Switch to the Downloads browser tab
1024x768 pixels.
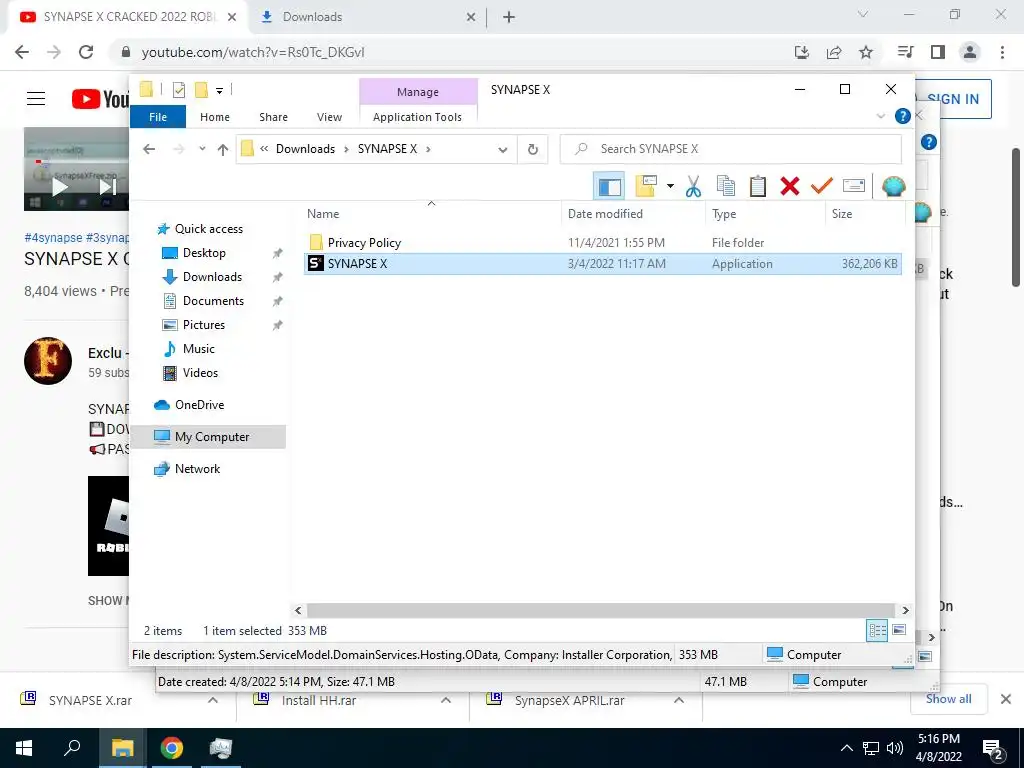[x=368, y=17]
